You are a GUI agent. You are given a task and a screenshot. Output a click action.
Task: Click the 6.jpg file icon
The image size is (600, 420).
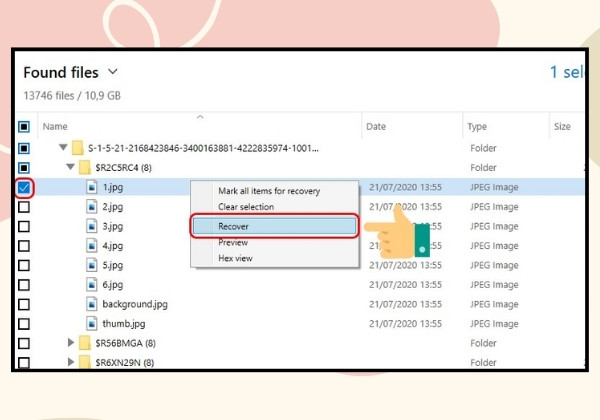[x=91, y=285]
